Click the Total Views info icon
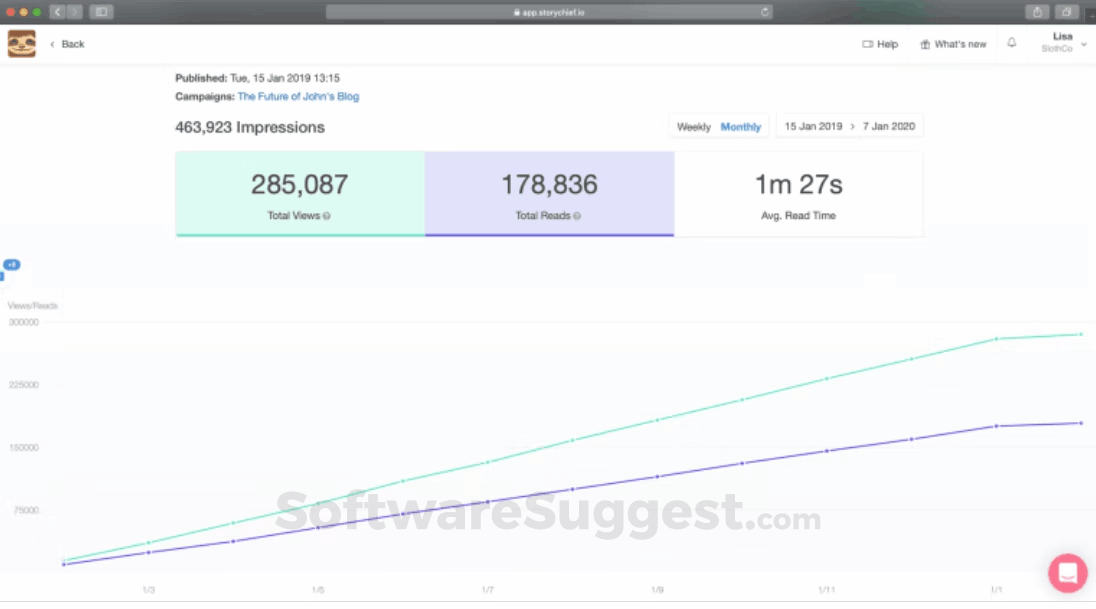The width and height of the screenshot is (1096, 609). coord(326,216)
